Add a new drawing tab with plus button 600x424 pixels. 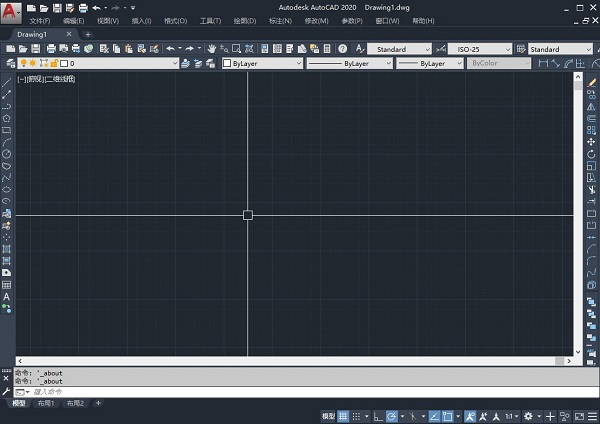coord(87,34)
